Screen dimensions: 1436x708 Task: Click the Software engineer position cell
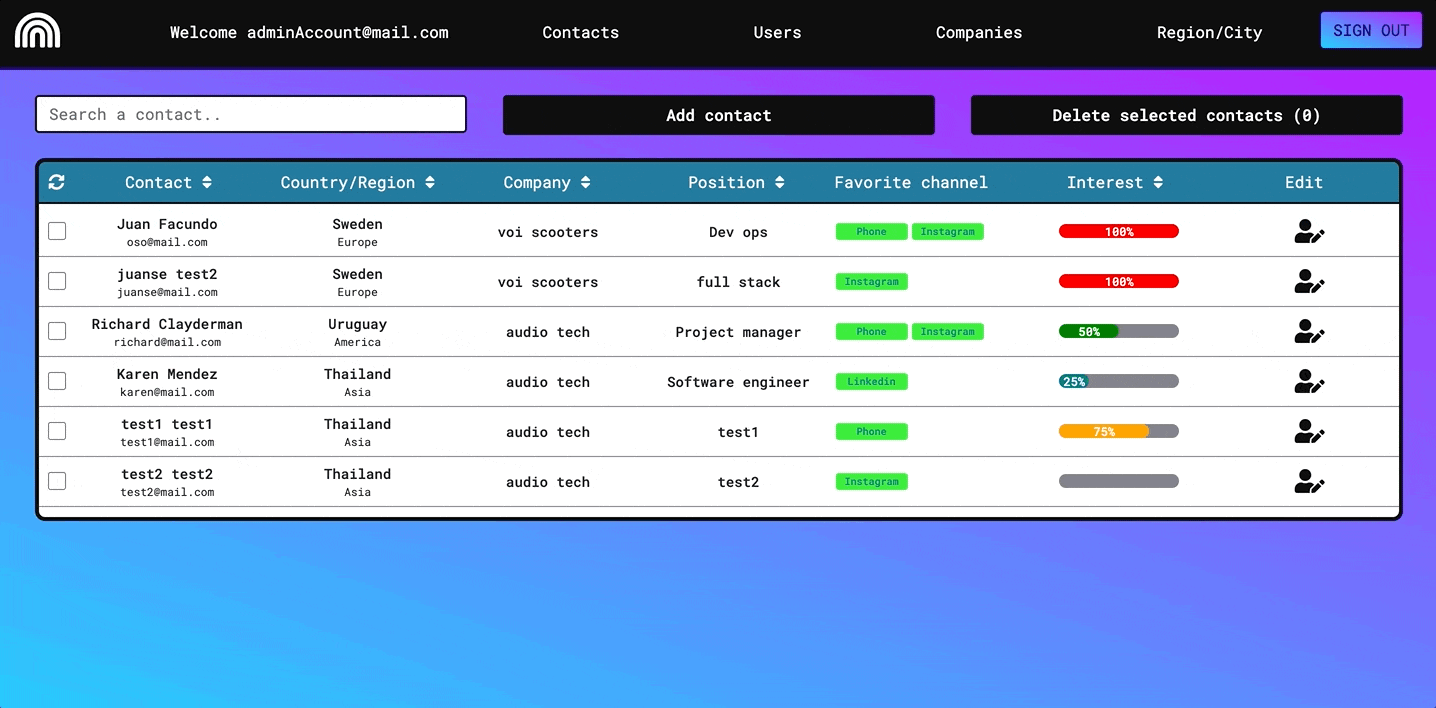point(738,382)
